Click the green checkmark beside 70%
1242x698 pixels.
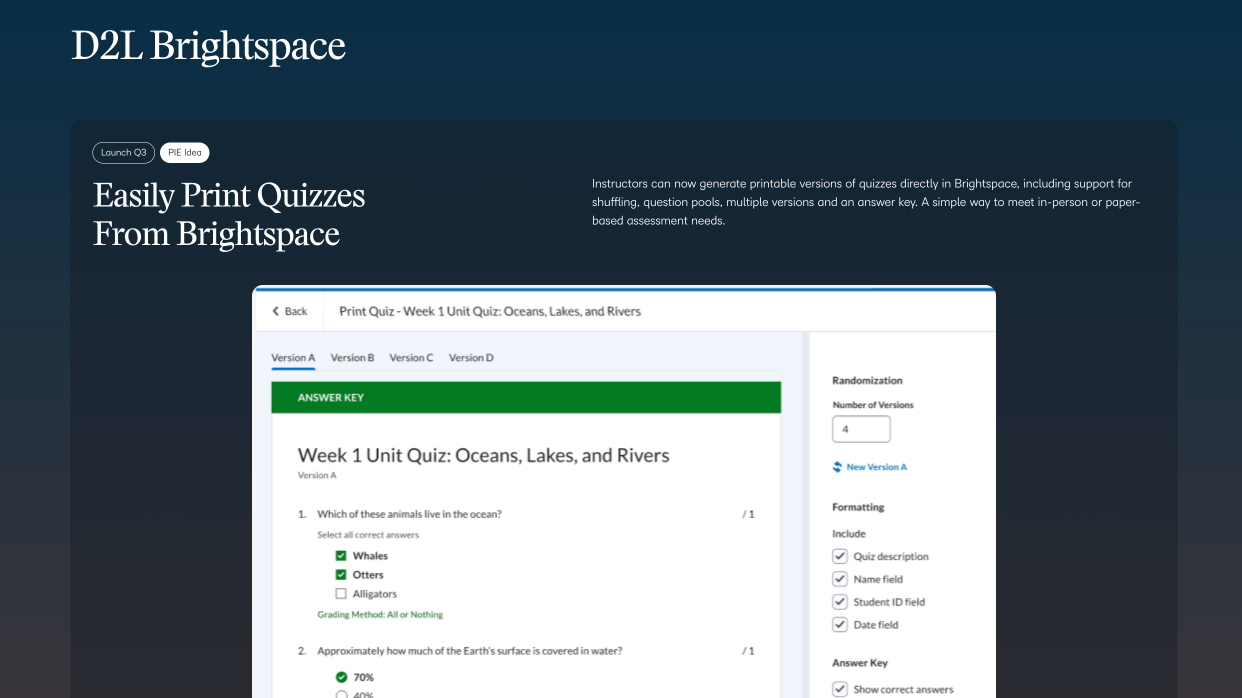(341, 677)
